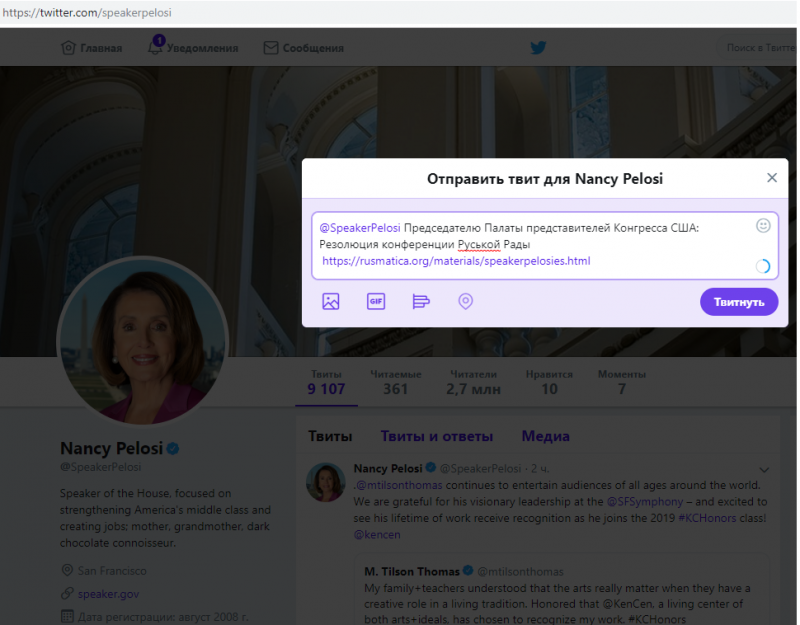The width and height of the screenshot is (800, 625).
Task: Close the tweet compose dialog
Action: (772, 178)
